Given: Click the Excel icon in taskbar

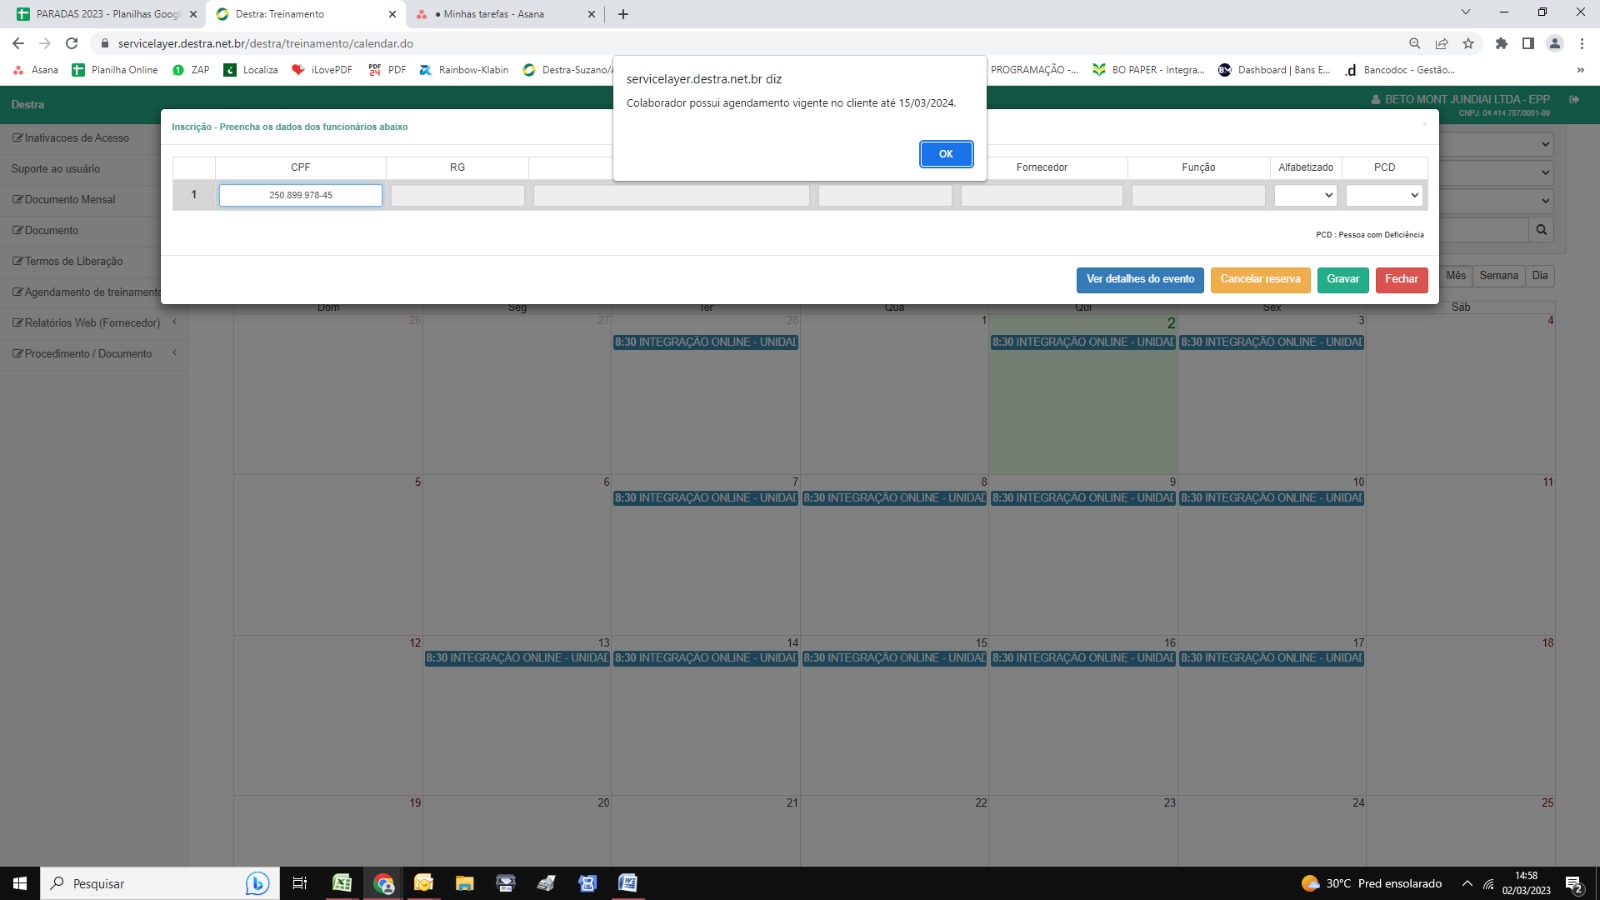Looking at the screenshot, I should click(x=342, y=883).
